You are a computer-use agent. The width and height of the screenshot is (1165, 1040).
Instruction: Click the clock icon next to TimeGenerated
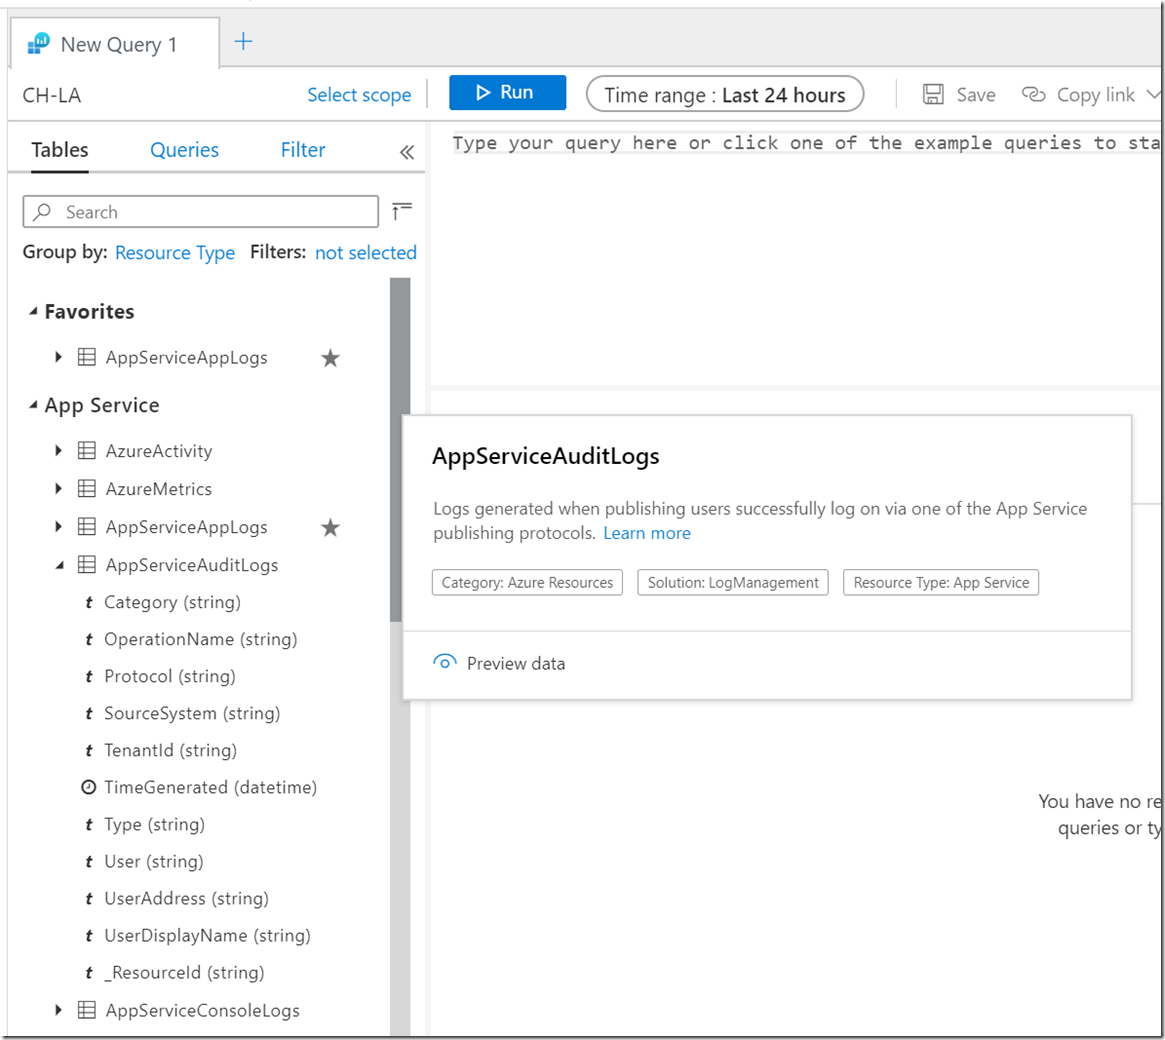(x=88, y=787)
